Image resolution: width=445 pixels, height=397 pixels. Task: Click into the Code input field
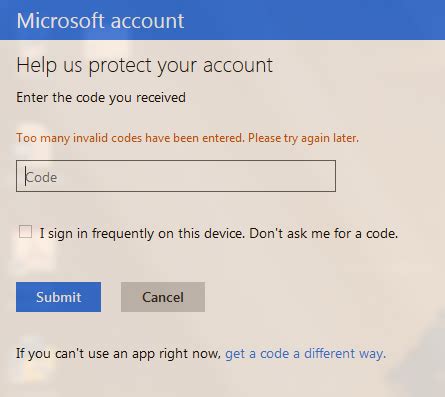[176, 176]
